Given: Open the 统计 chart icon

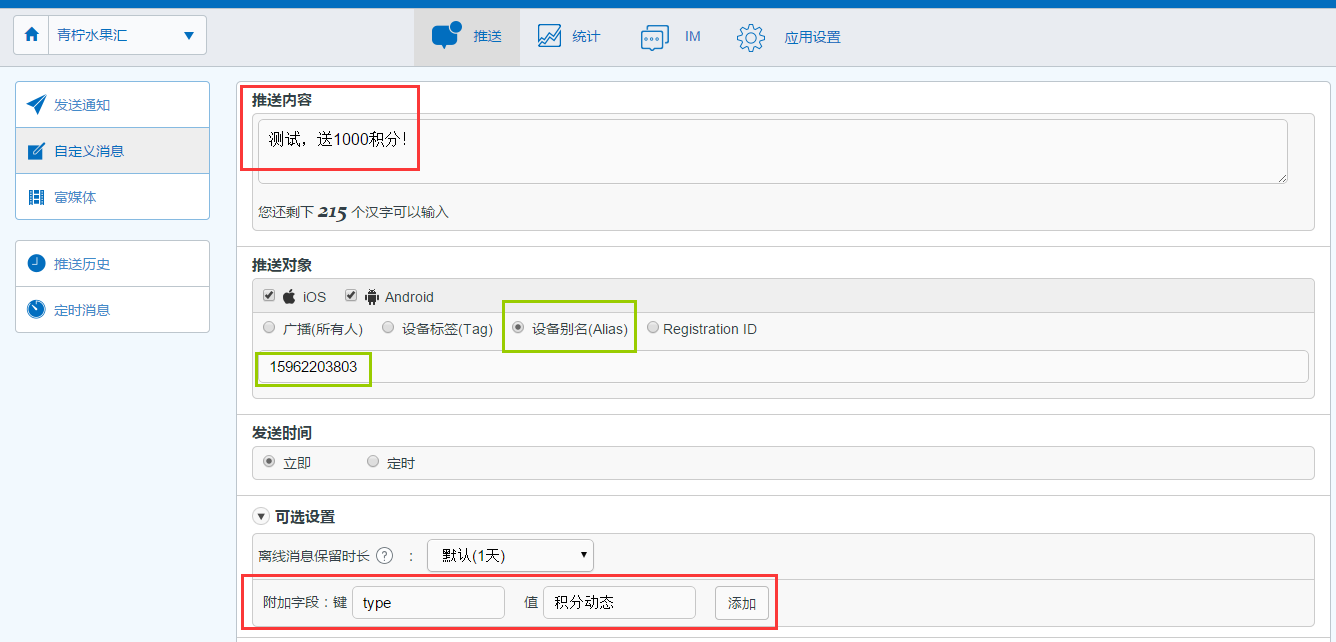Looking at the screenshot, I should (x=549, y=36).
